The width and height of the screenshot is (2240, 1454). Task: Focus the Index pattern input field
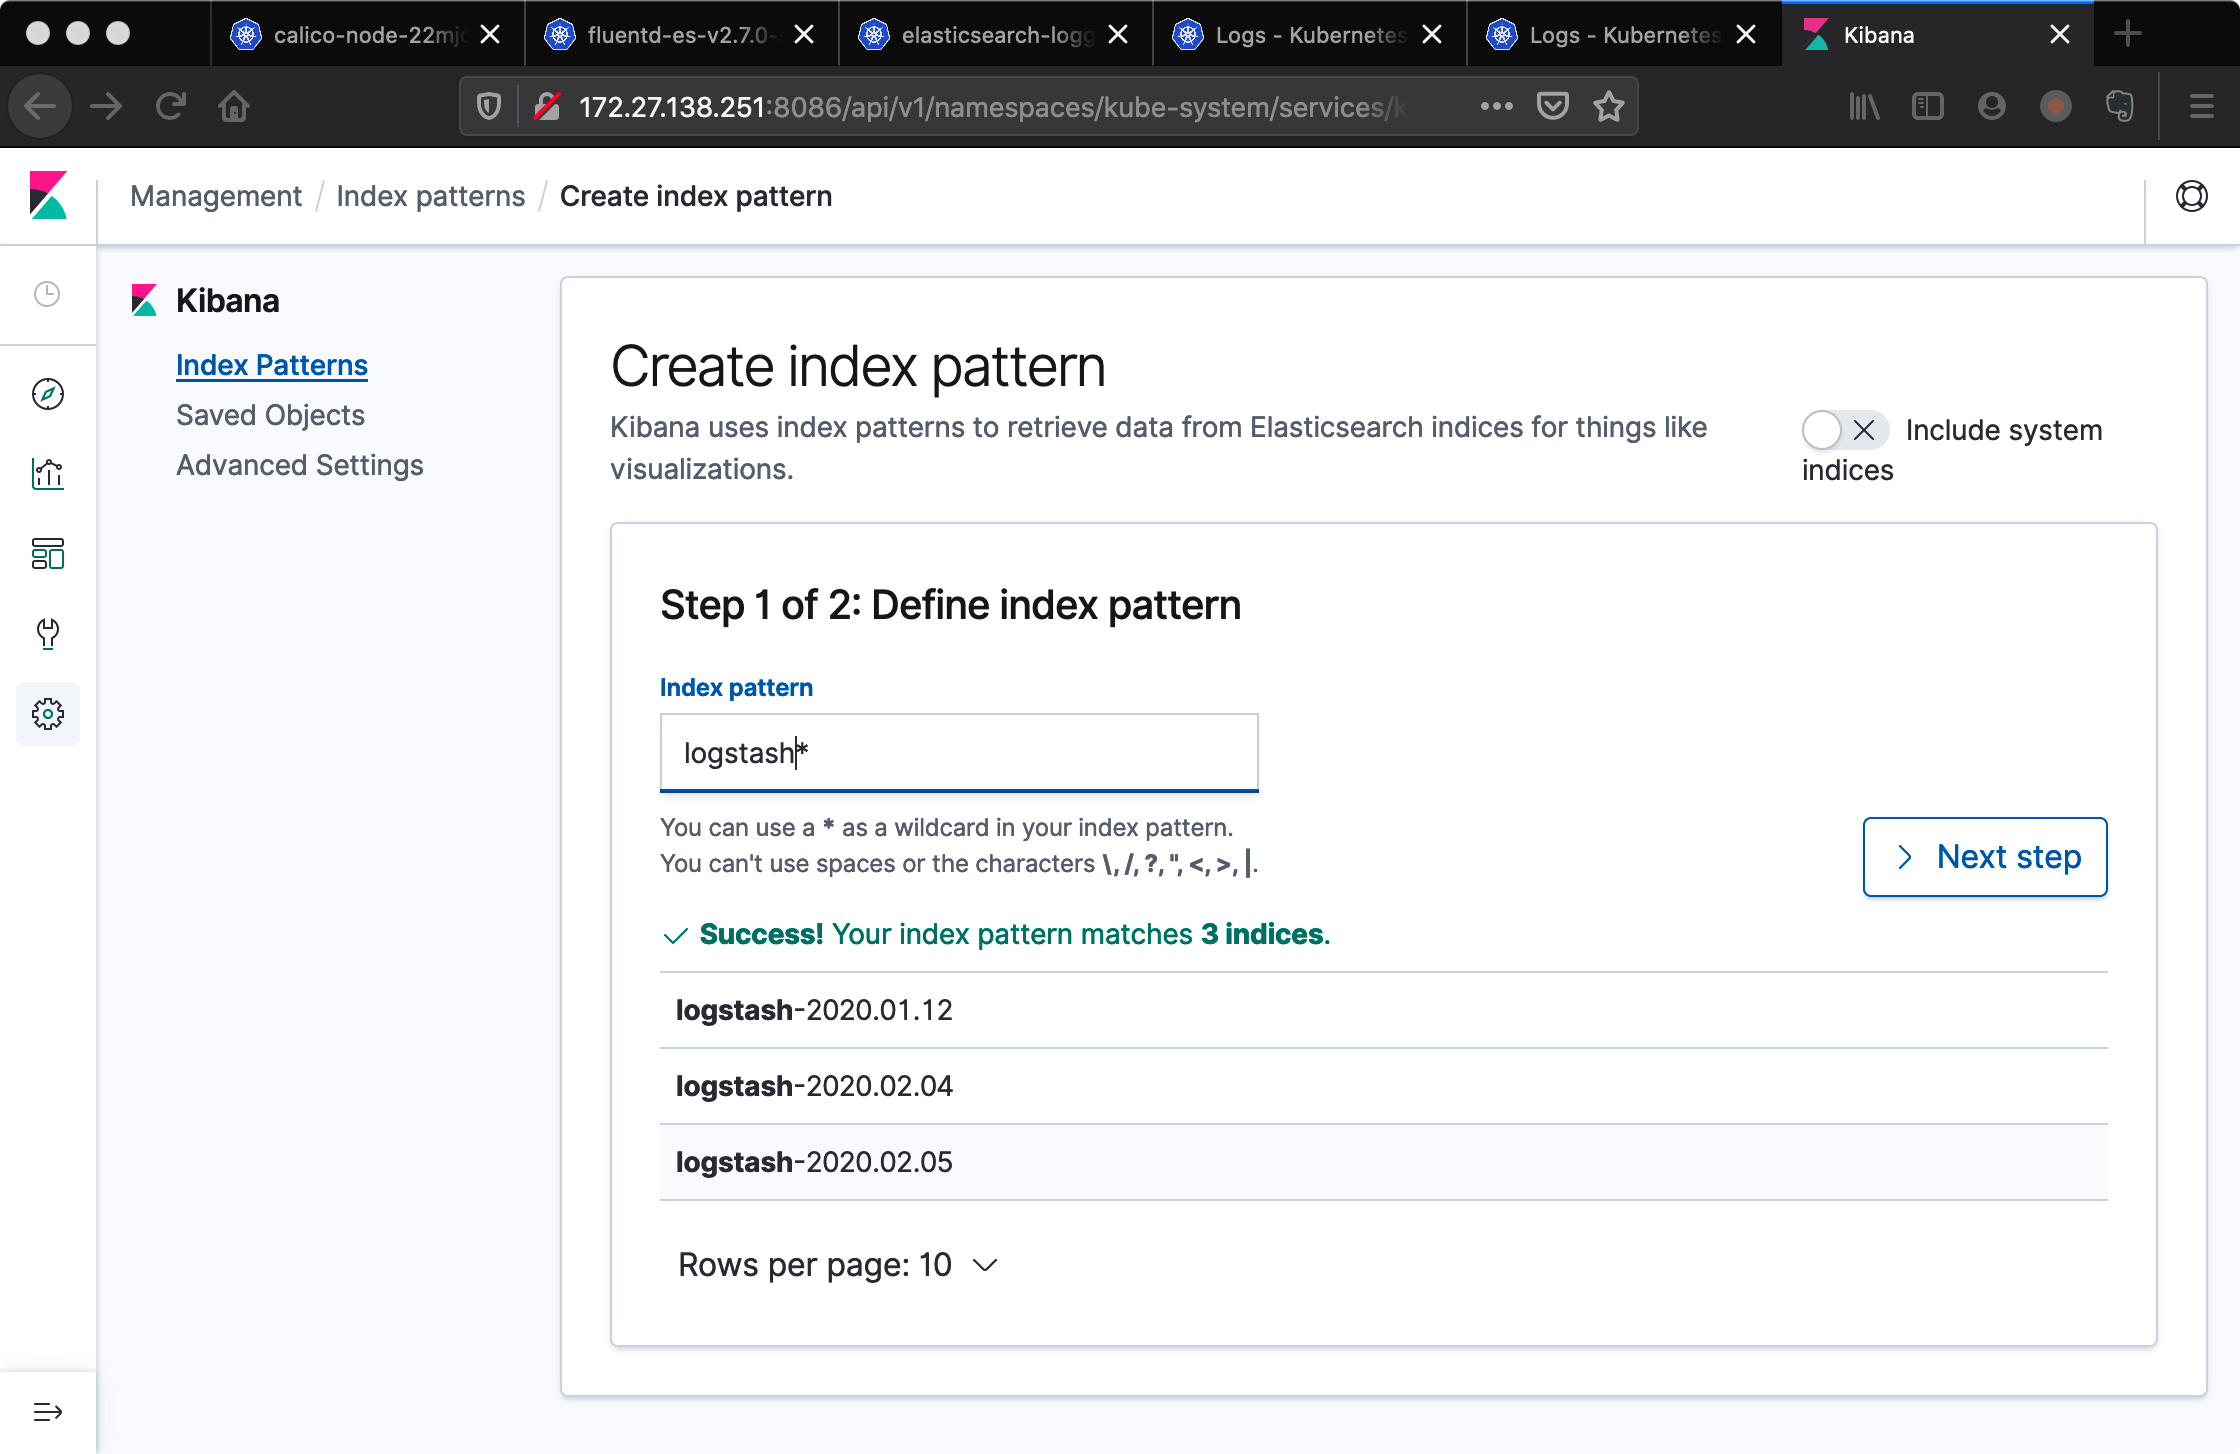(x=959, y=752)
